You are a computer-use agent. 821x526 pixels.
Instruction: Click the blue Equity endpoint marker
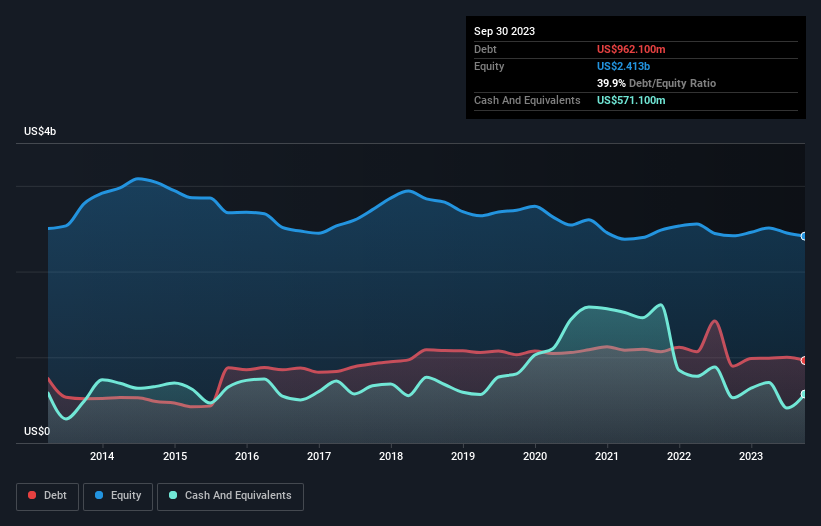[804, 237]
